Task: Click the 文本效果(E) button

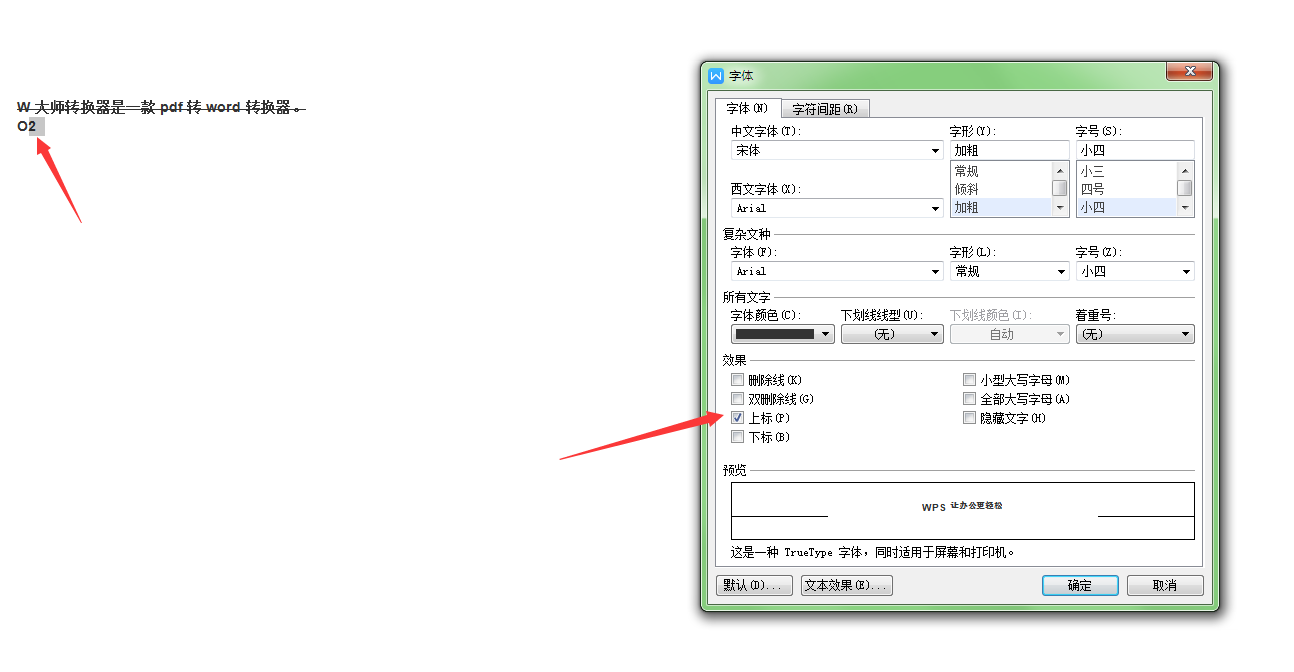Action: point(846,585)
